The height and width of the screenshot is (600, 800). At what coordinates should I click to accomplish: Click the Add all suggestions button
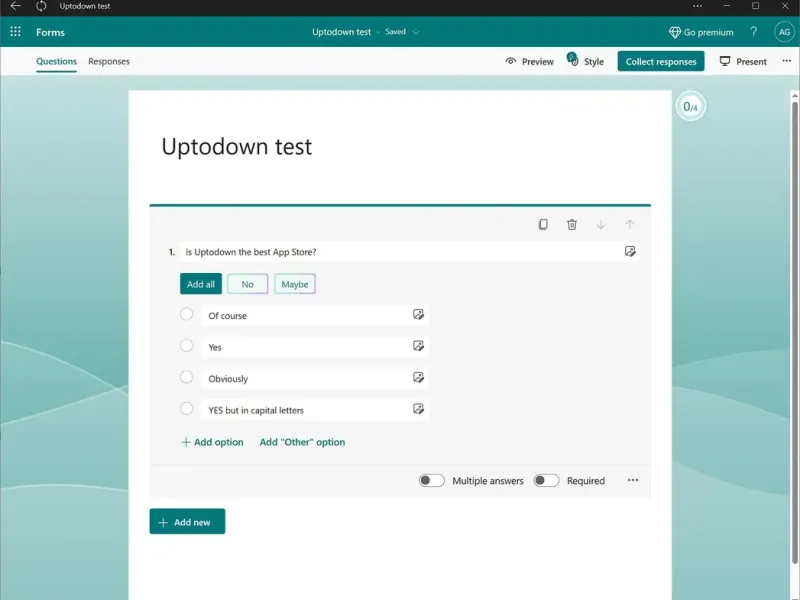(201, 284)
